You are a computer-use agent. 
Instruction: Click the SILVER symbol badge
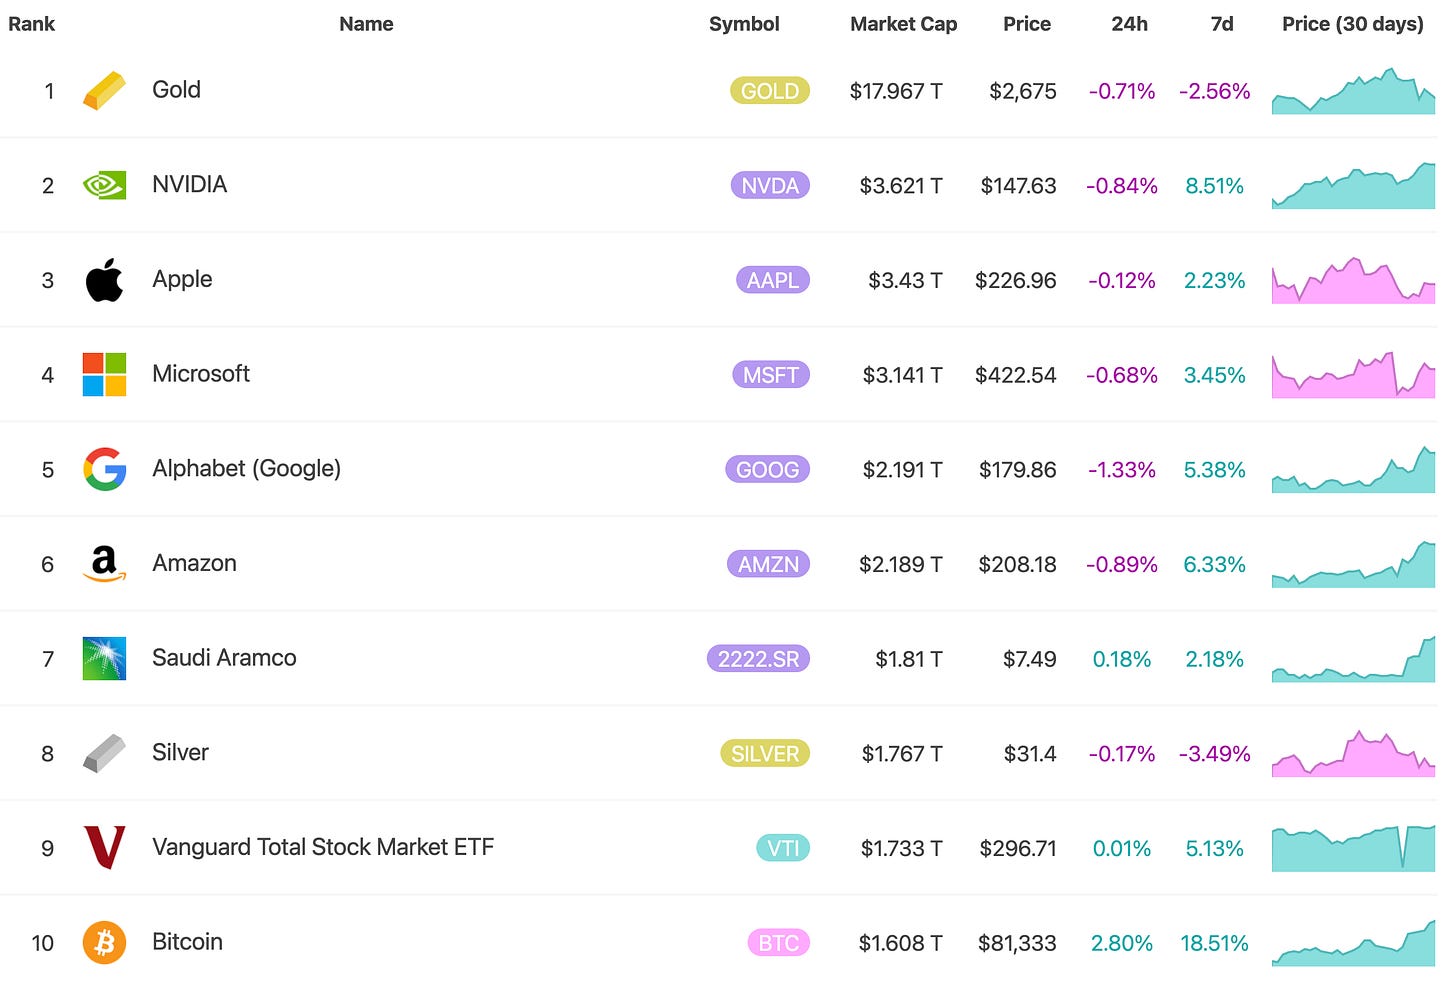pos(764,753)
